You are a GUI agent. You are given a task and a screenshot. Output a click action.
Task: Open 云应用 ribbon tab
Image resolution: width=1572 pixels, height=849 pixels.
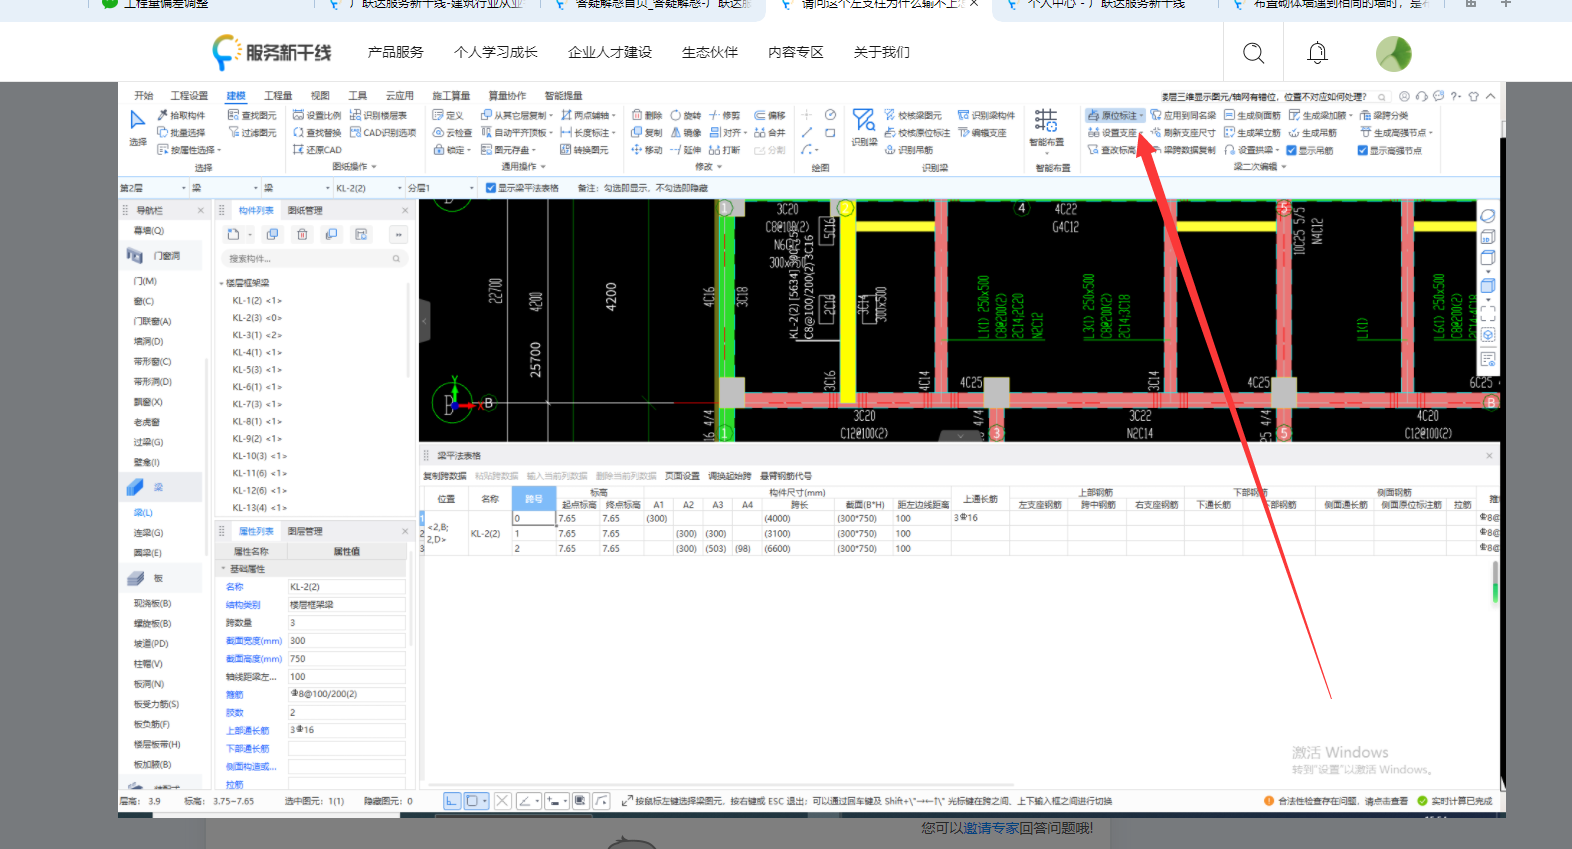(x=400, y=96)
